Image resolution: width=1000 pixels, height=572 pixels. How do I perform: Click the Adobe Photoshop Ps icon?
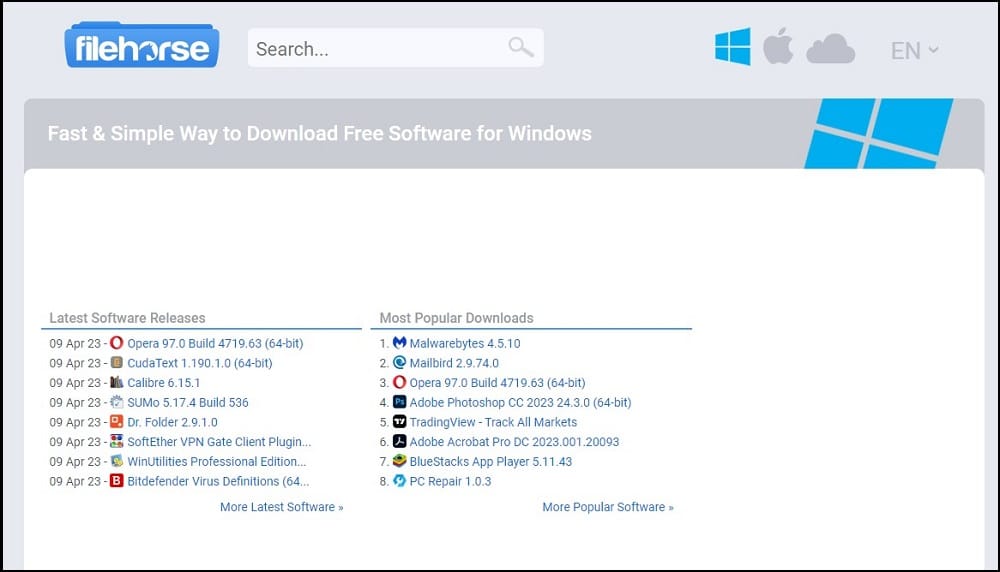(399, 402)
